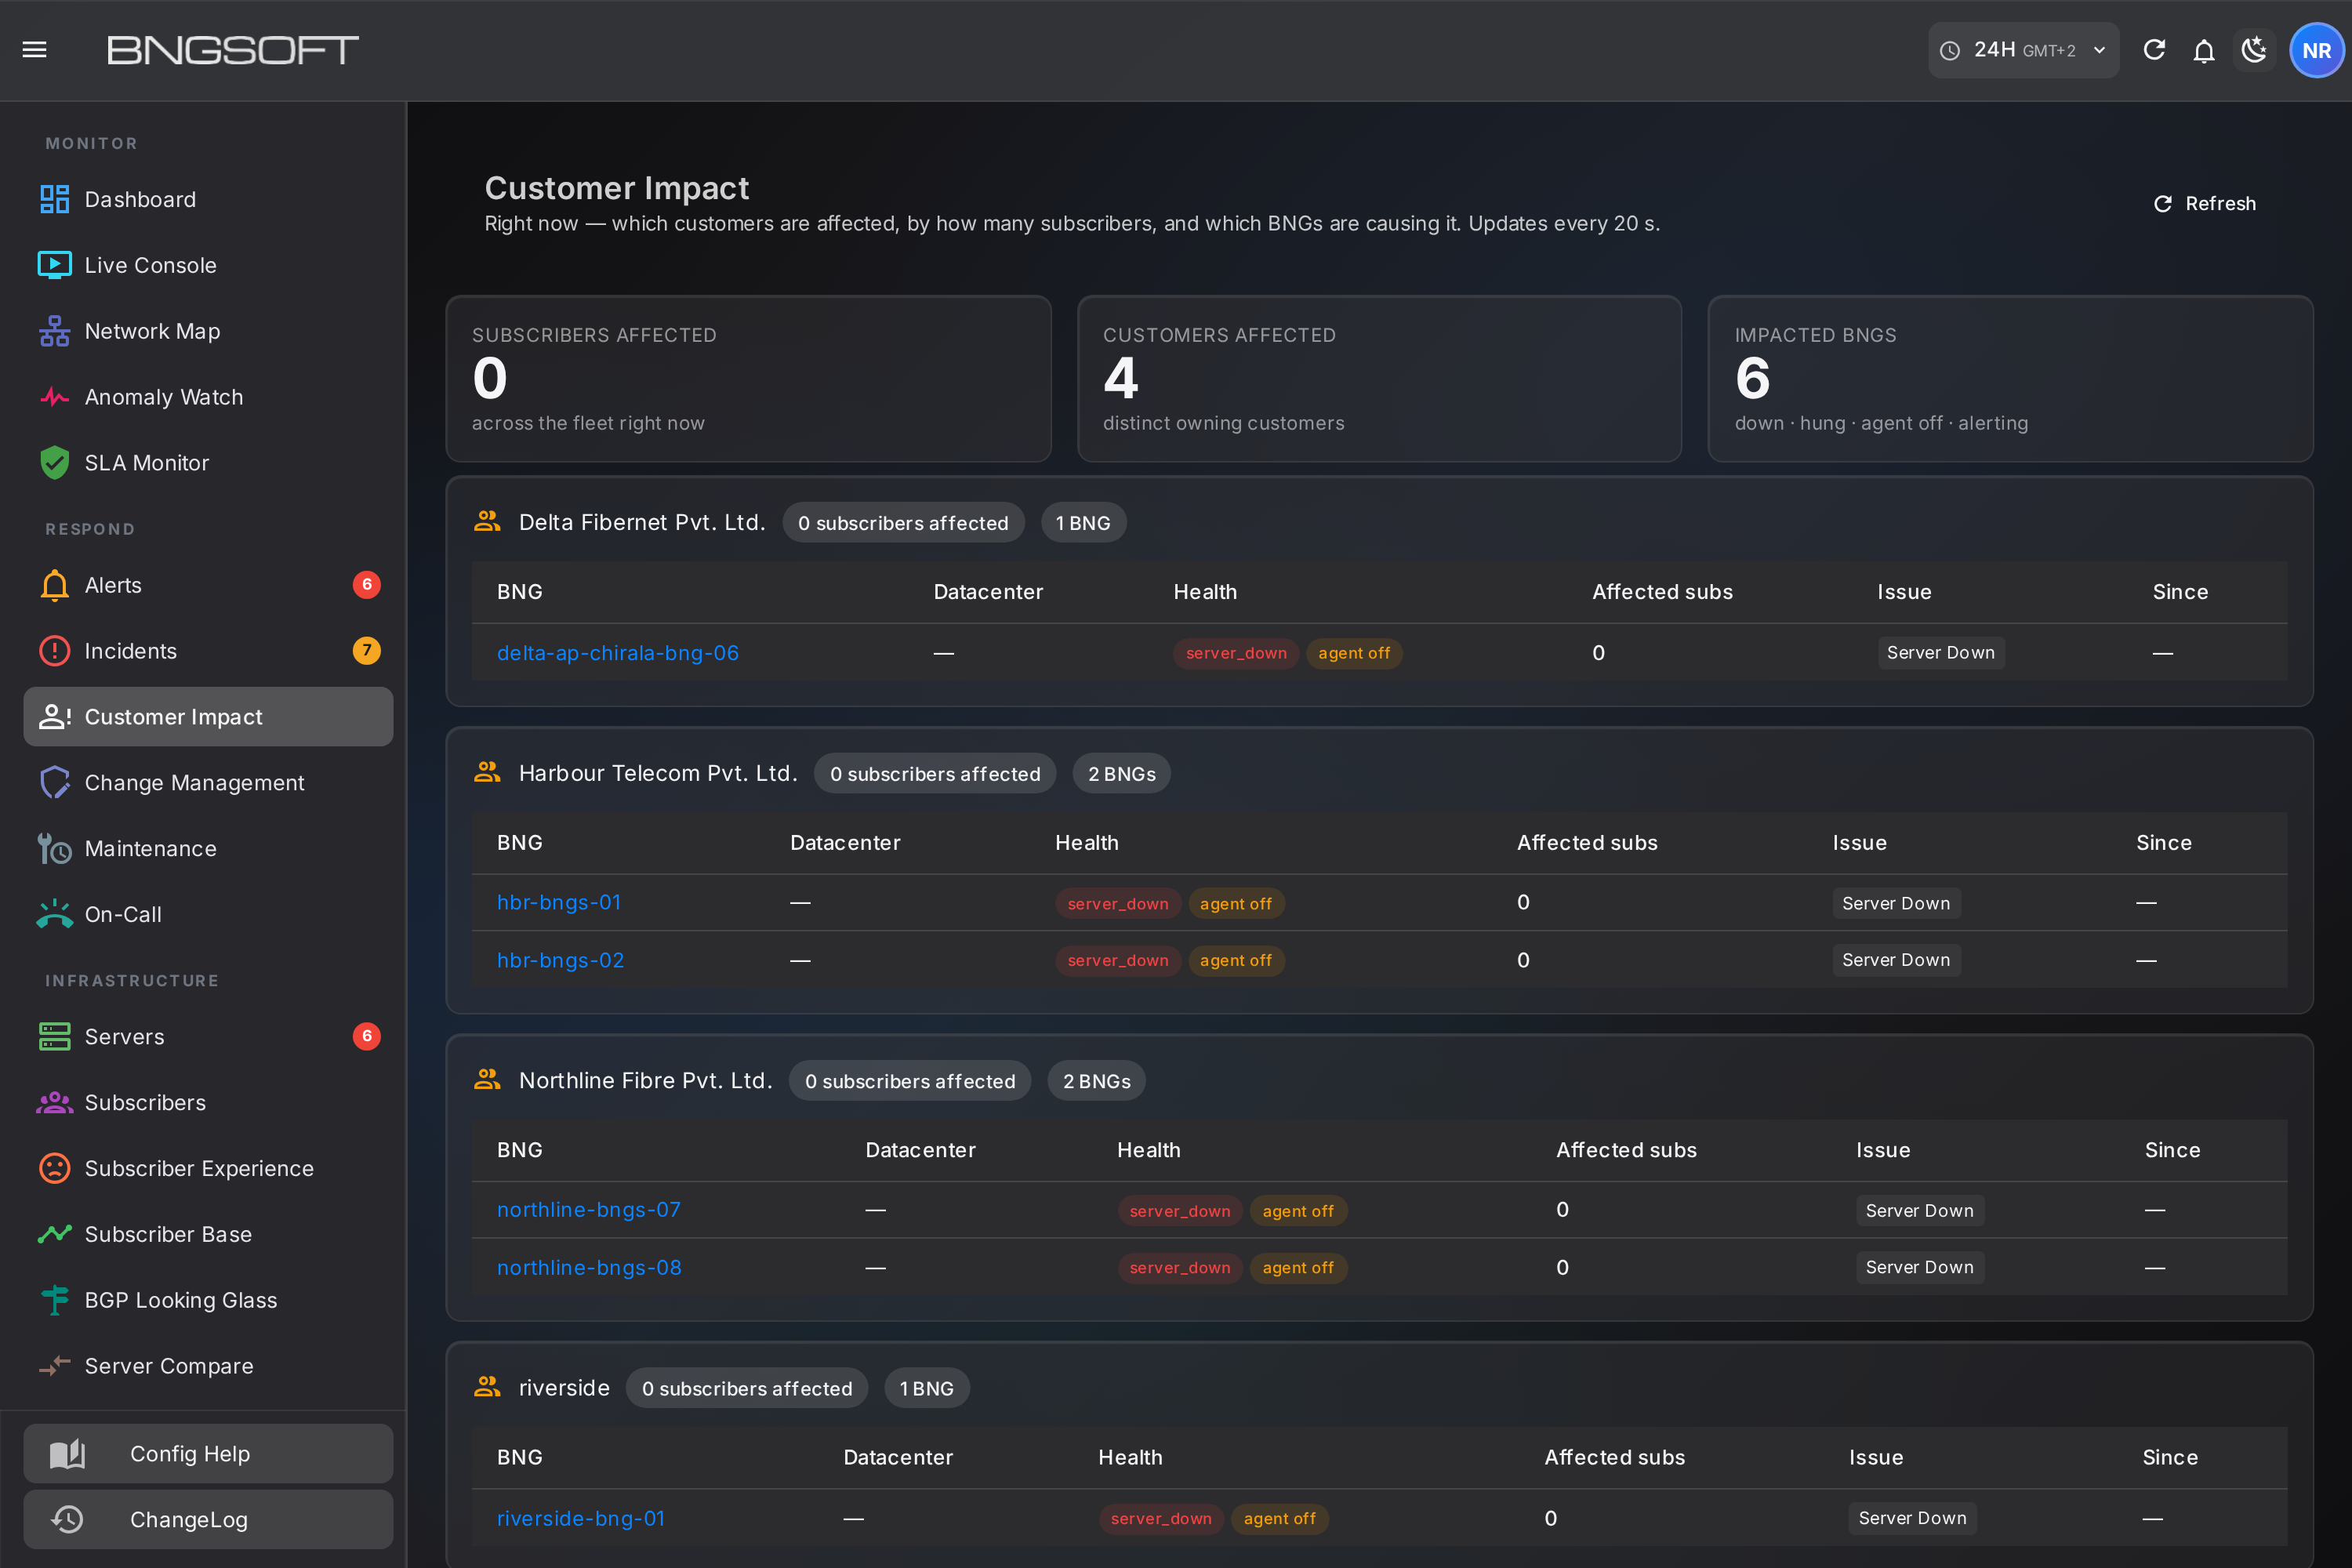Click the Network Map topology icon

tap(54, 331)
